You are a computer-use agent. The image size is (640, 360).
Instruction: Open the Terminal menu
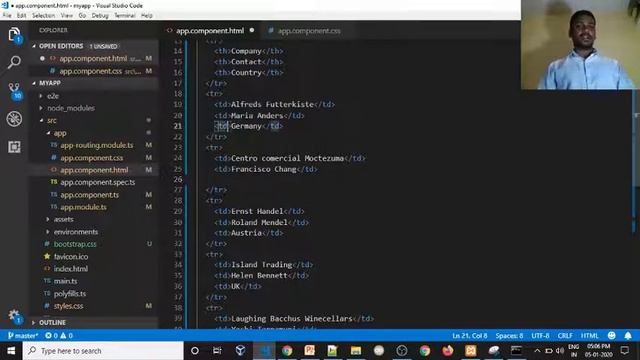pos(124,16)
